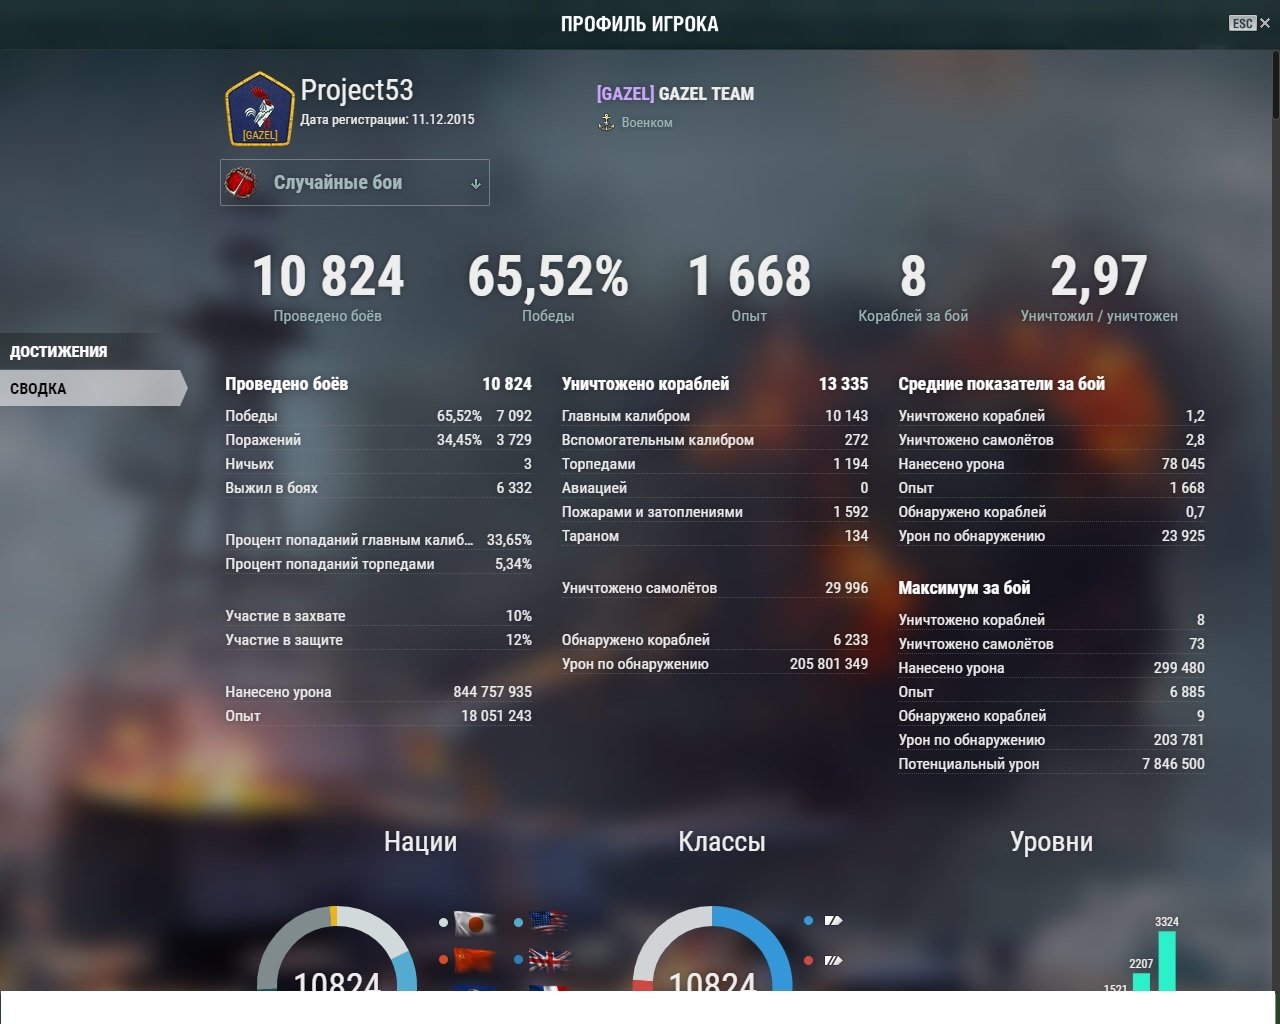Click the Нации section heading

420,842
